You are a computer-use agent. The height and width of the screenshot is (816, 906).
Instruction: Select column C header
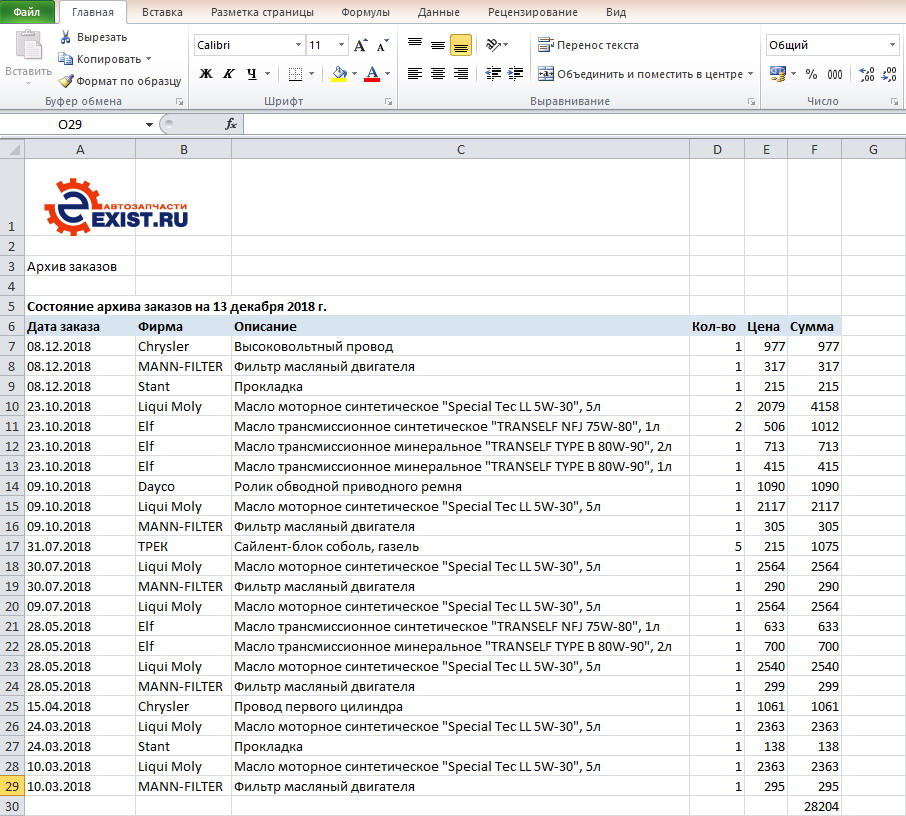point(461,150)
